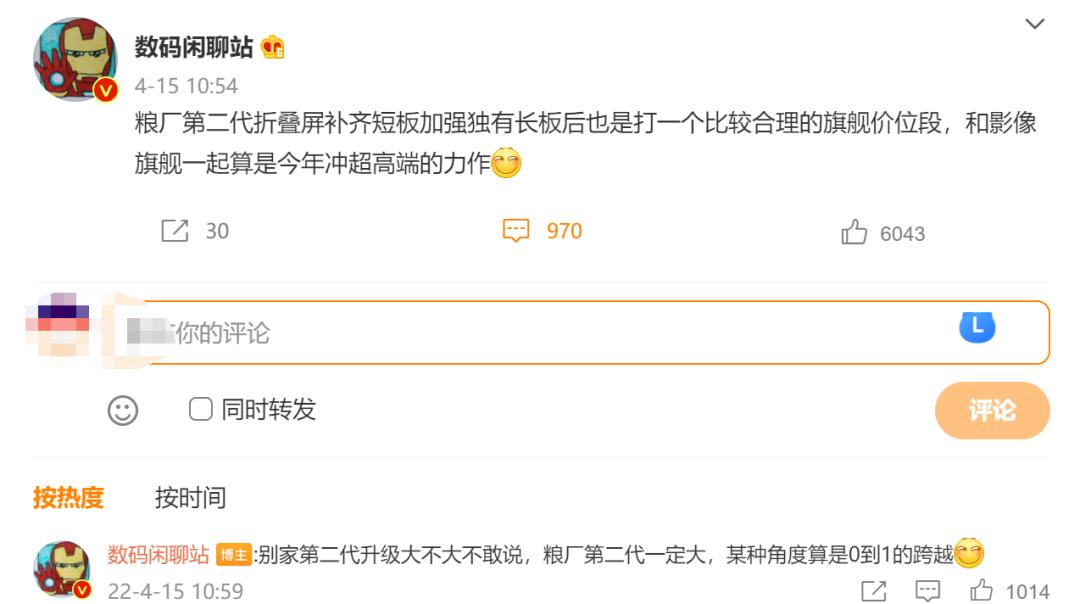The width and height of the screenshot is (1080, 604).
Task: Expand the post options chevron menu
Action: point(1035,23)
